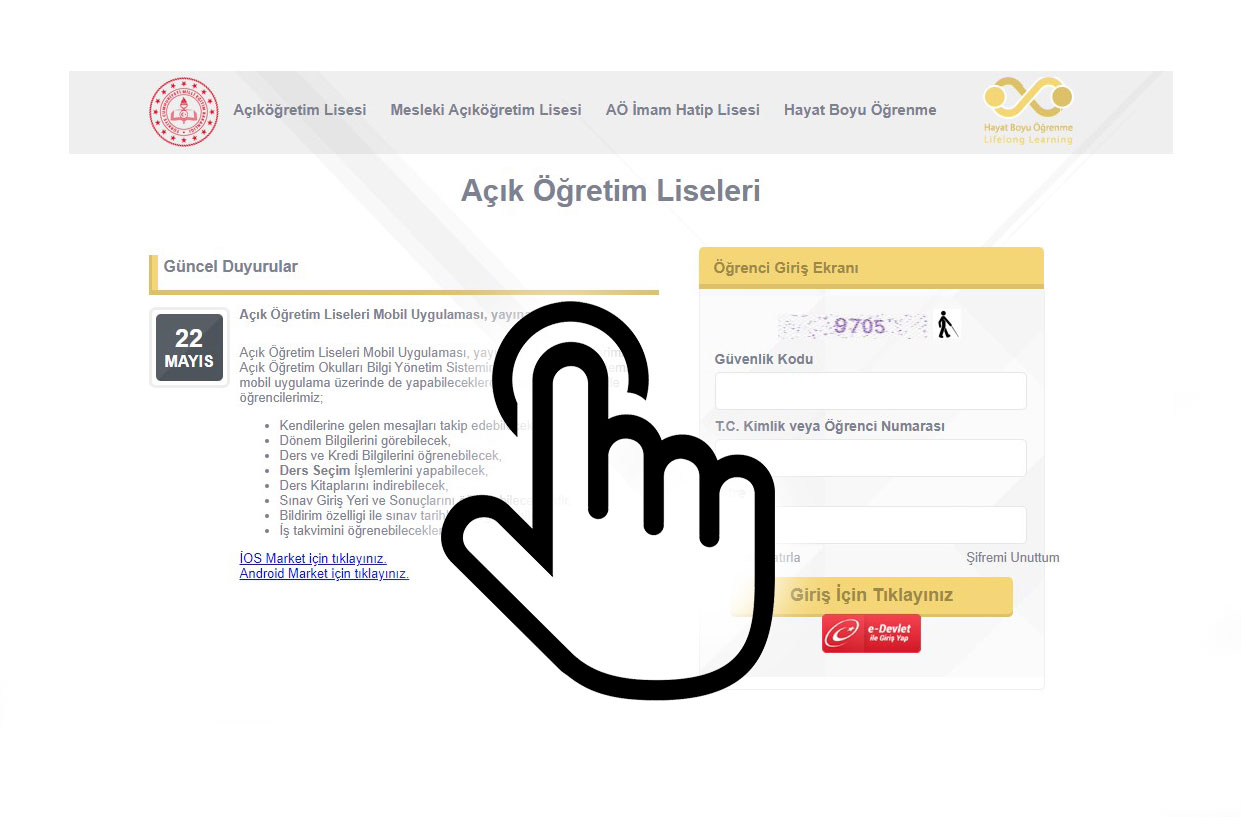The height and width of the screenshot is (817, 1241).
Task: Click the Ministry of Education red emblem logo
Action: coord(183,112)
